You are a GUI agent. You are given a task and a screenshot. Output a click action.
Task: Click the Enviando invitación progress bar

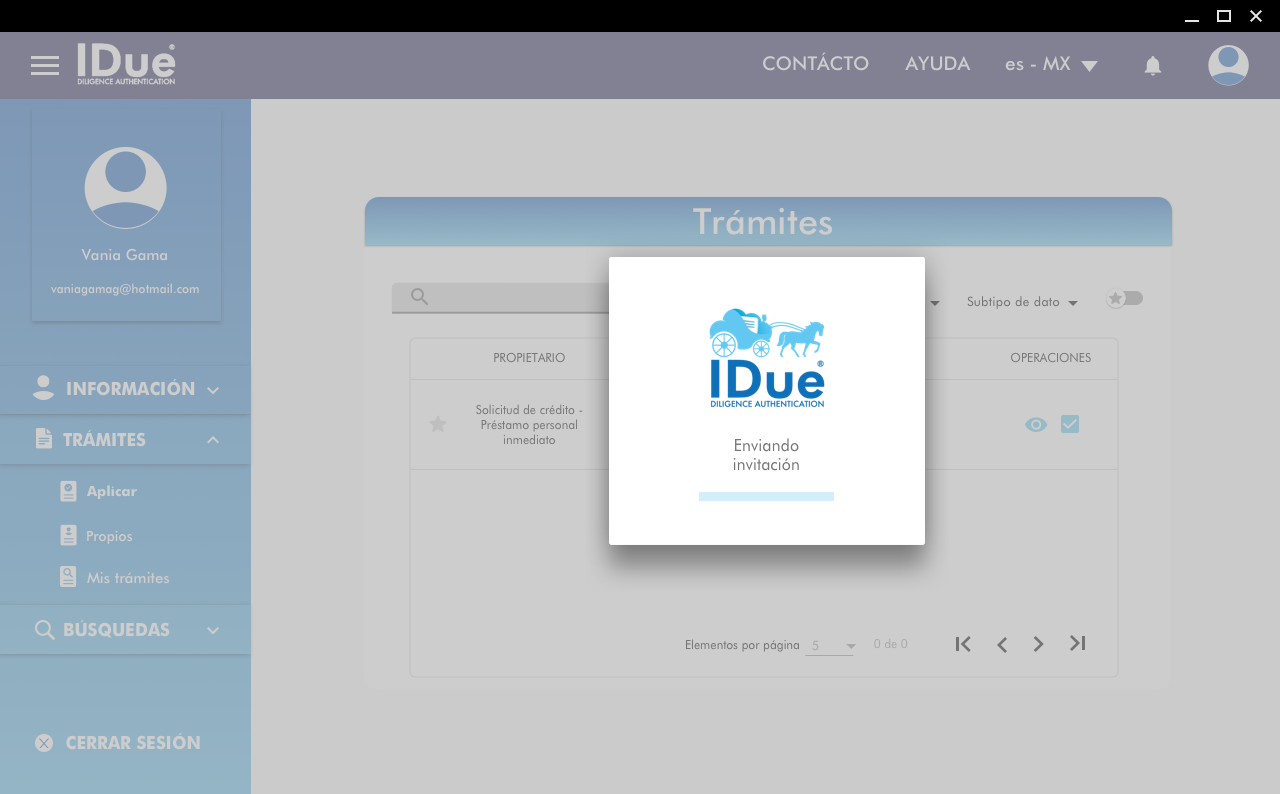(766, 496)
